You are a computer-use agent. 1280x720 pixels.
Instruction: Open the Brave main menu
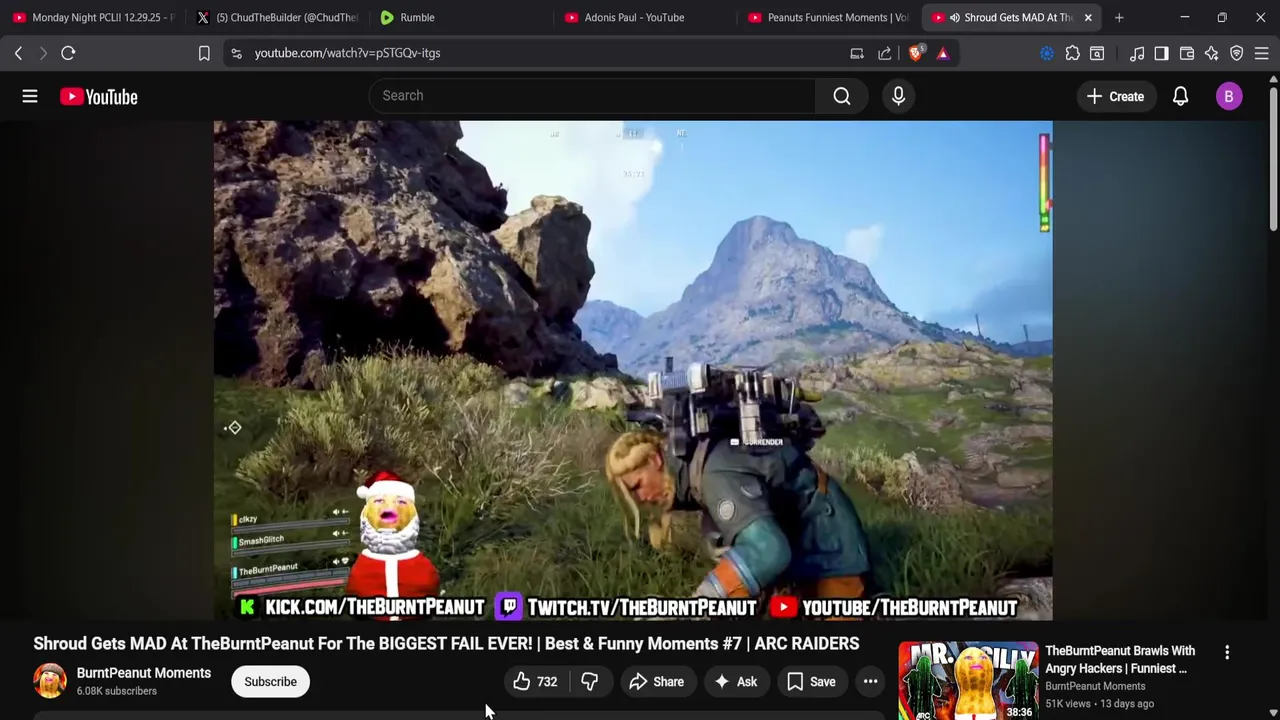1262,53
